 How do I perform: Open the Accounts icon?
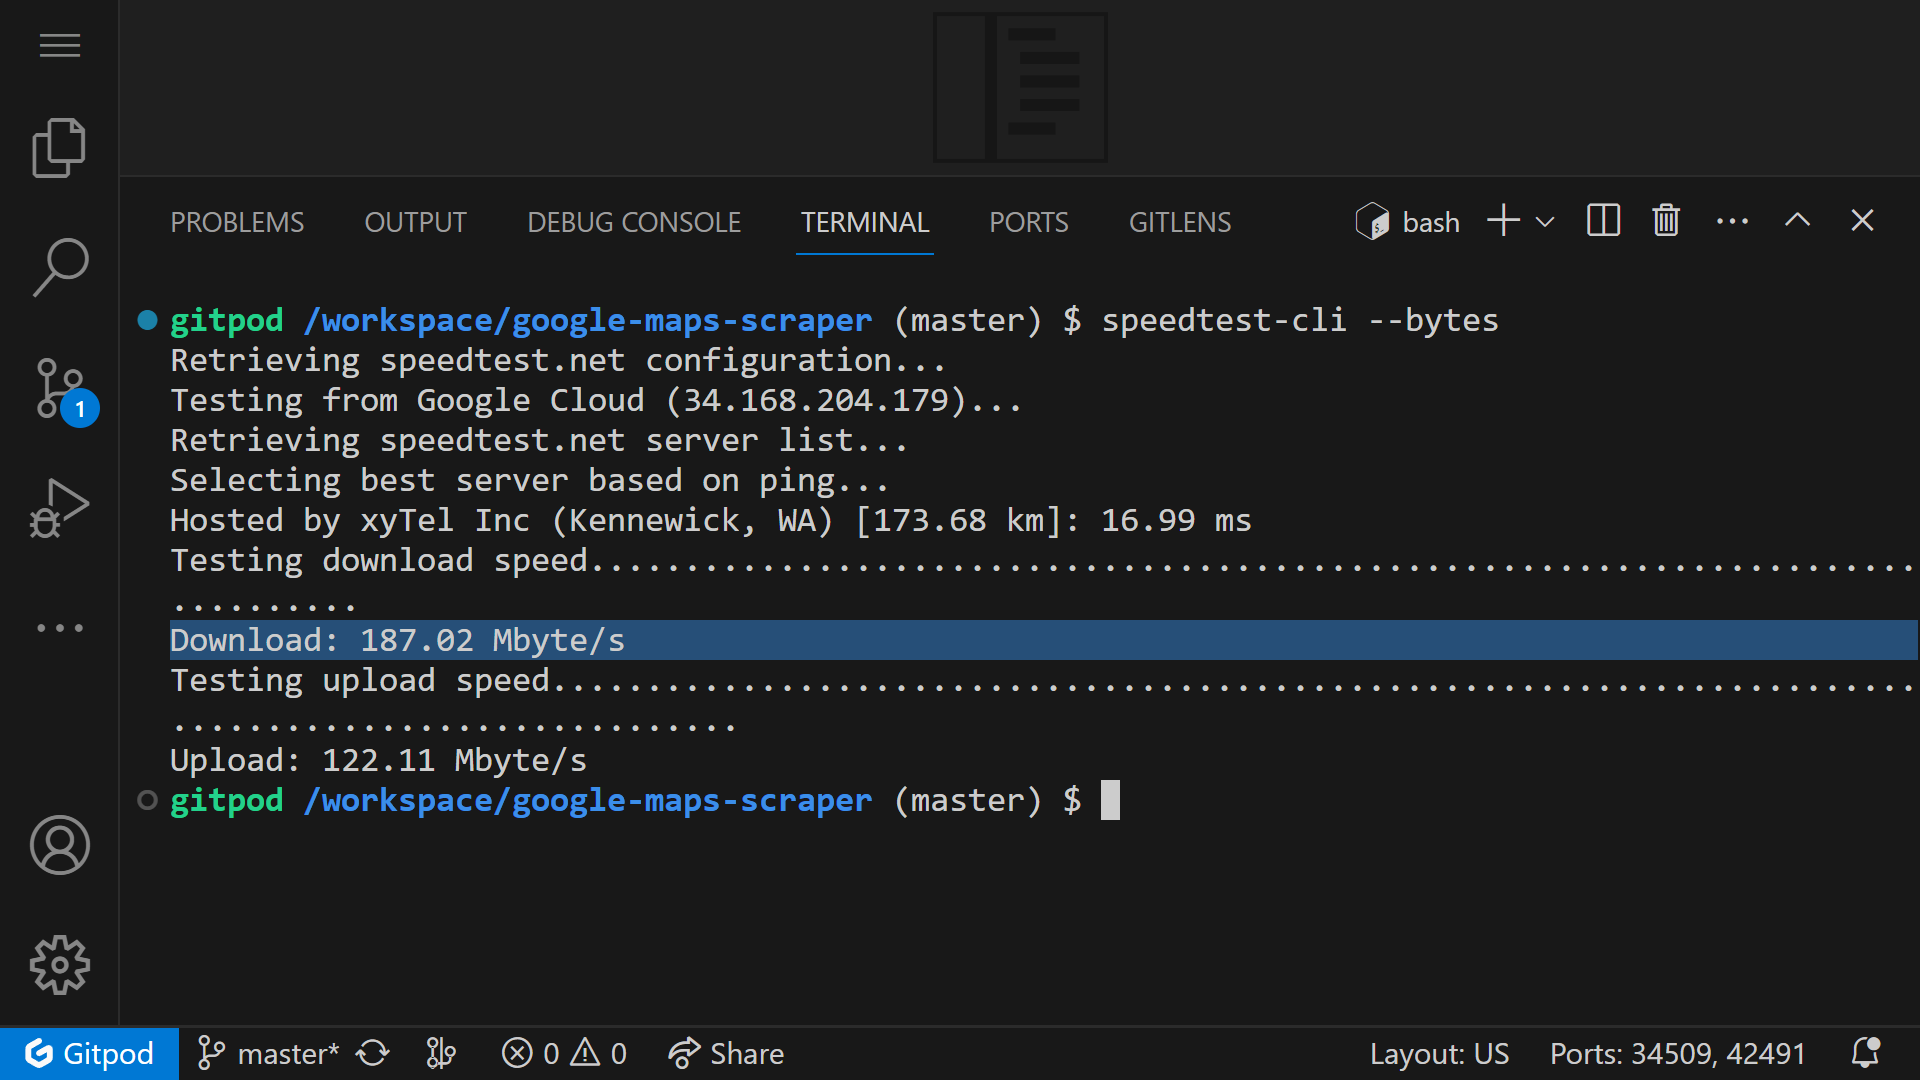(59, 845)
